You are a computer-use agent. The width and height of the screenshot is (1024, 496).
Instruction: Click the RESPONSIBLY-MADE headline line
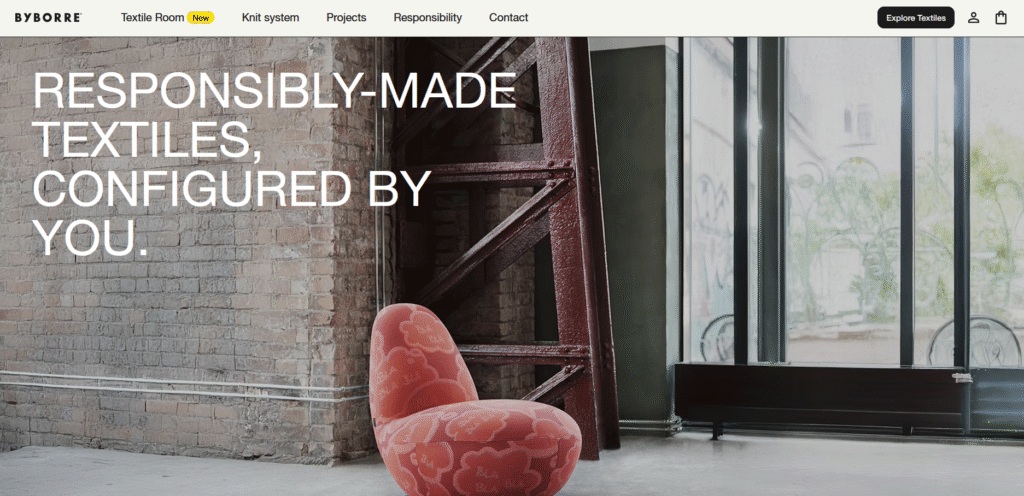(x=274, y=90)
